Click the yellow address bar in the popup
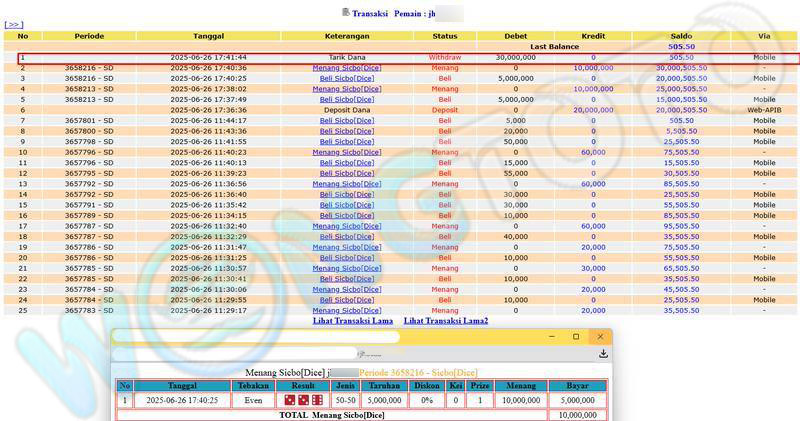Viewport: 800px width, 421px height. [x=255, y=337]
